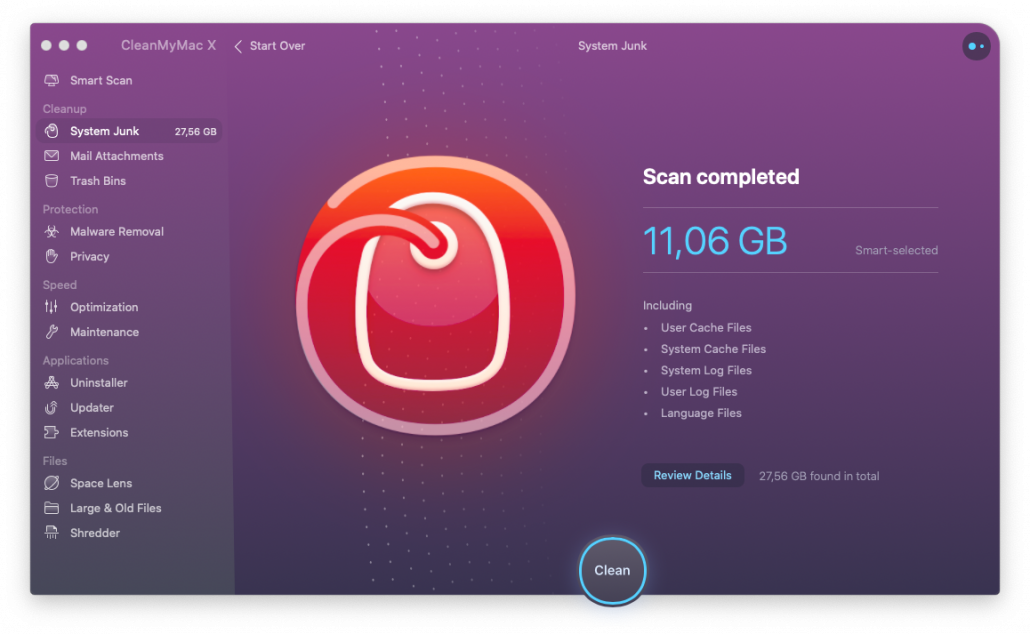
Task: Click the Malware Removal biohazard icon
Action: pos(51,232)
